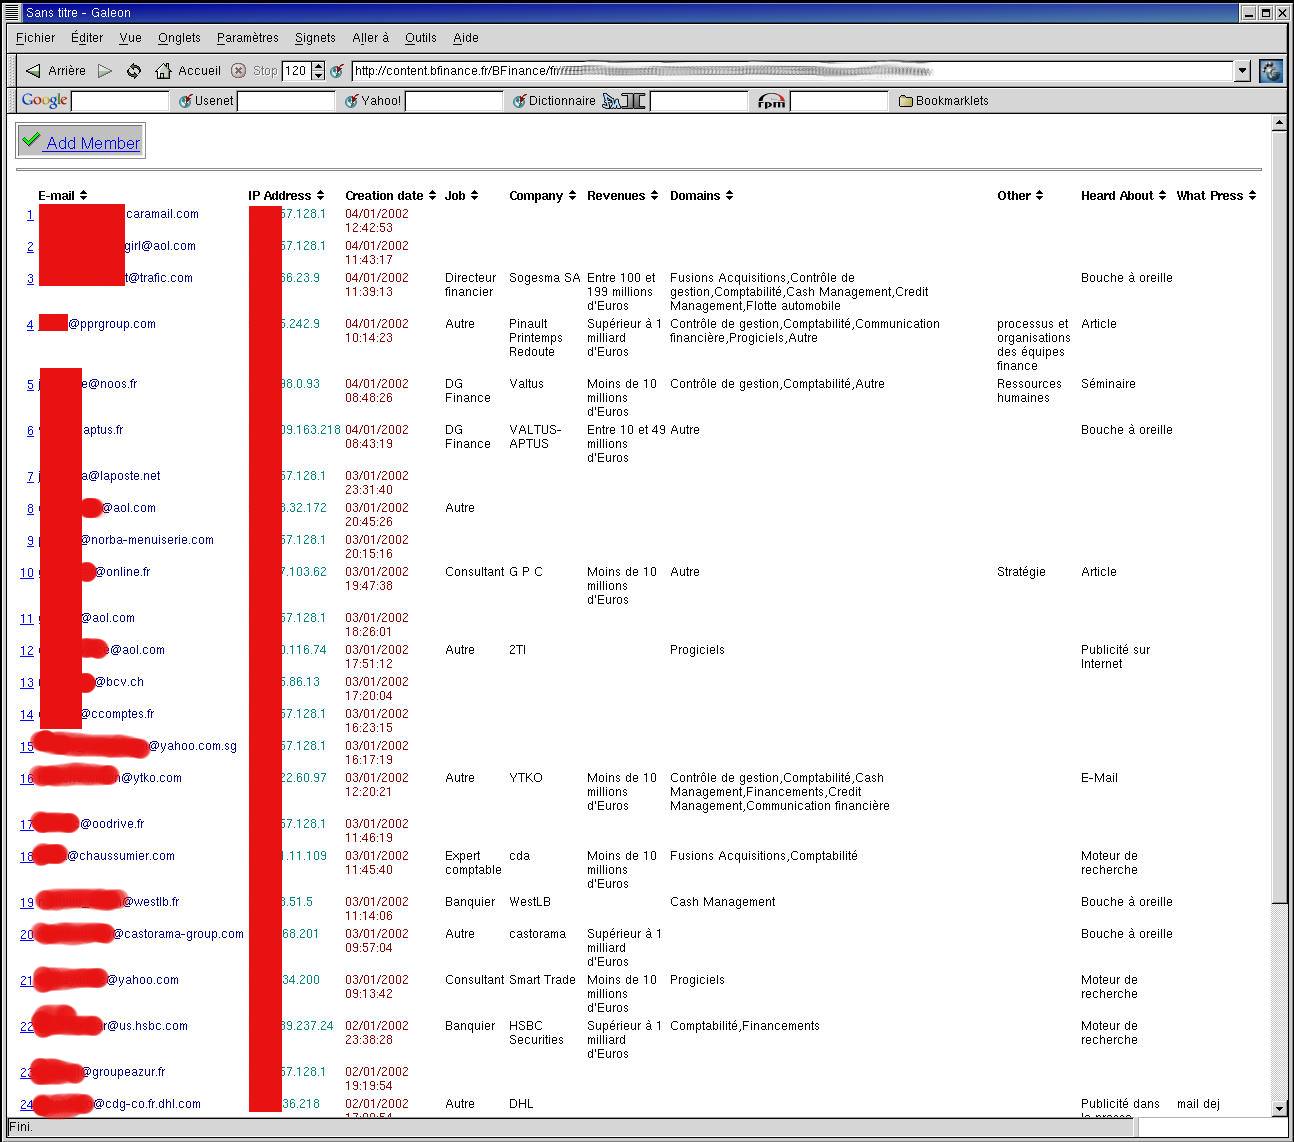The width and height of the screenshot is (1294, 1142).
Task: Click the Google search input field
Action: [x=120, y=101]
